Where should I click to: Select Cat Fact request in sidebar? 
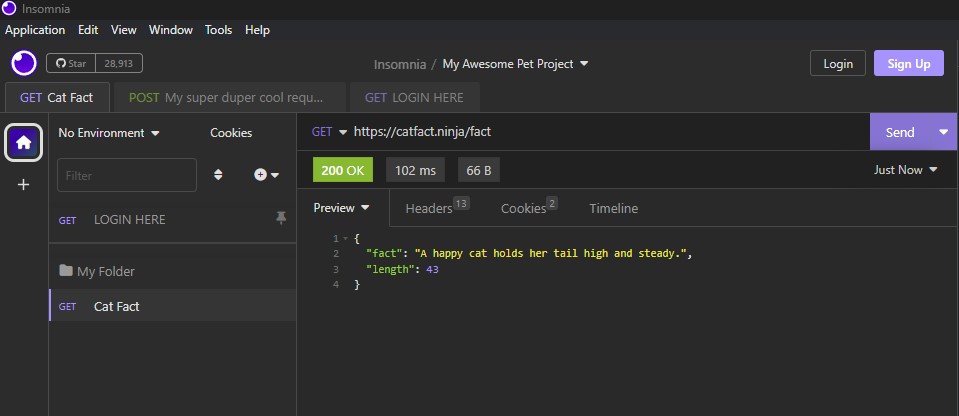tap(172, 306)
